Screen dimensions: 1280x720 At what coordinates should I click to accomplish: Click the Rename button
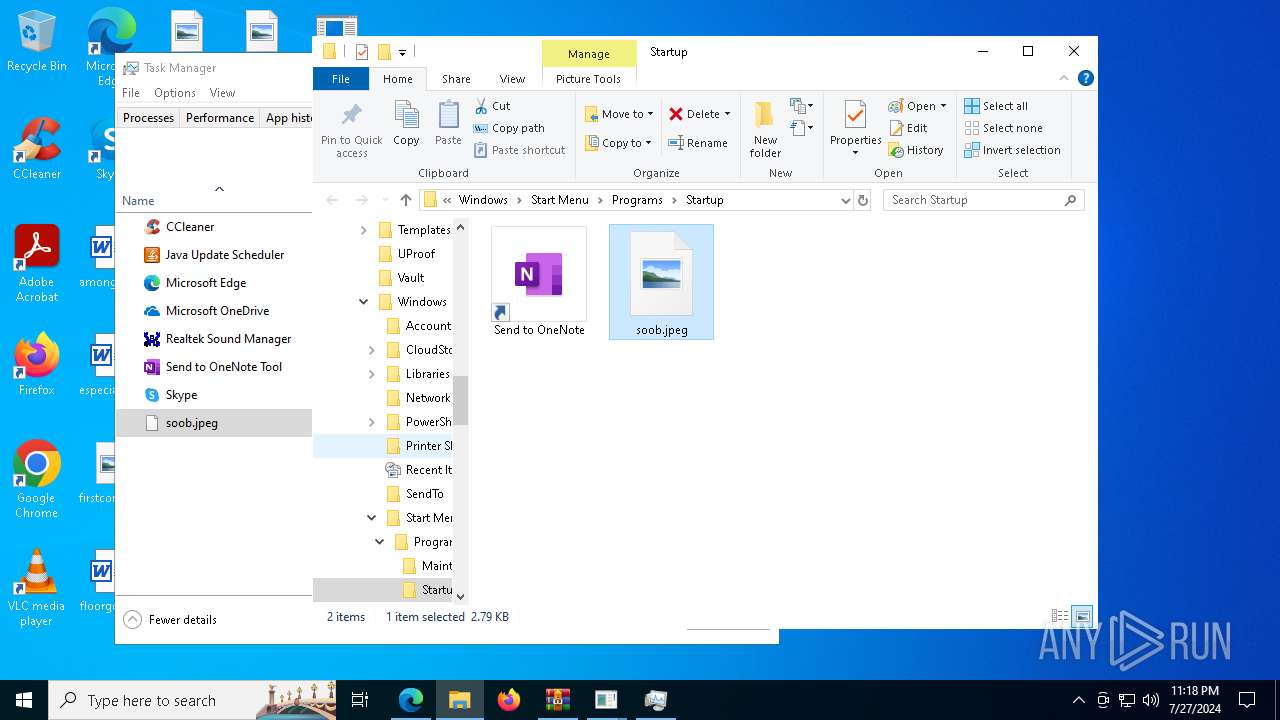(698, 143)
